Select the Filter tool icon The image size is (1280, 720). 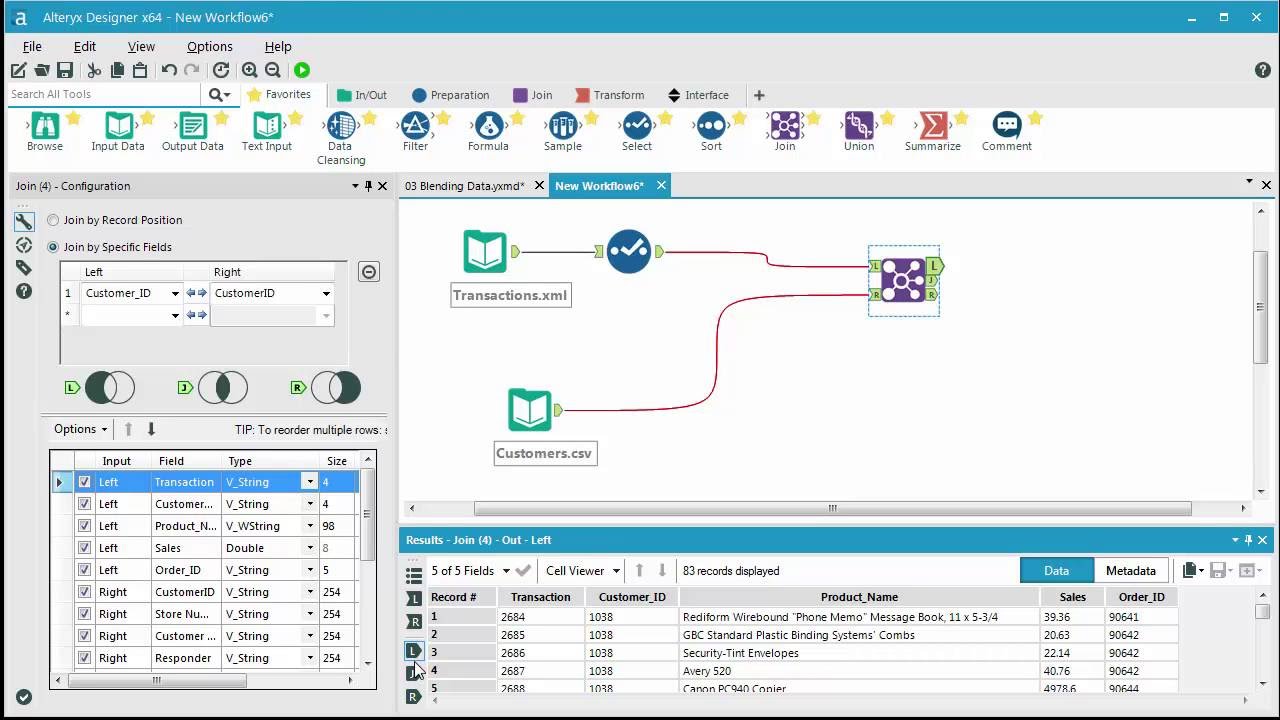point(415,126)
